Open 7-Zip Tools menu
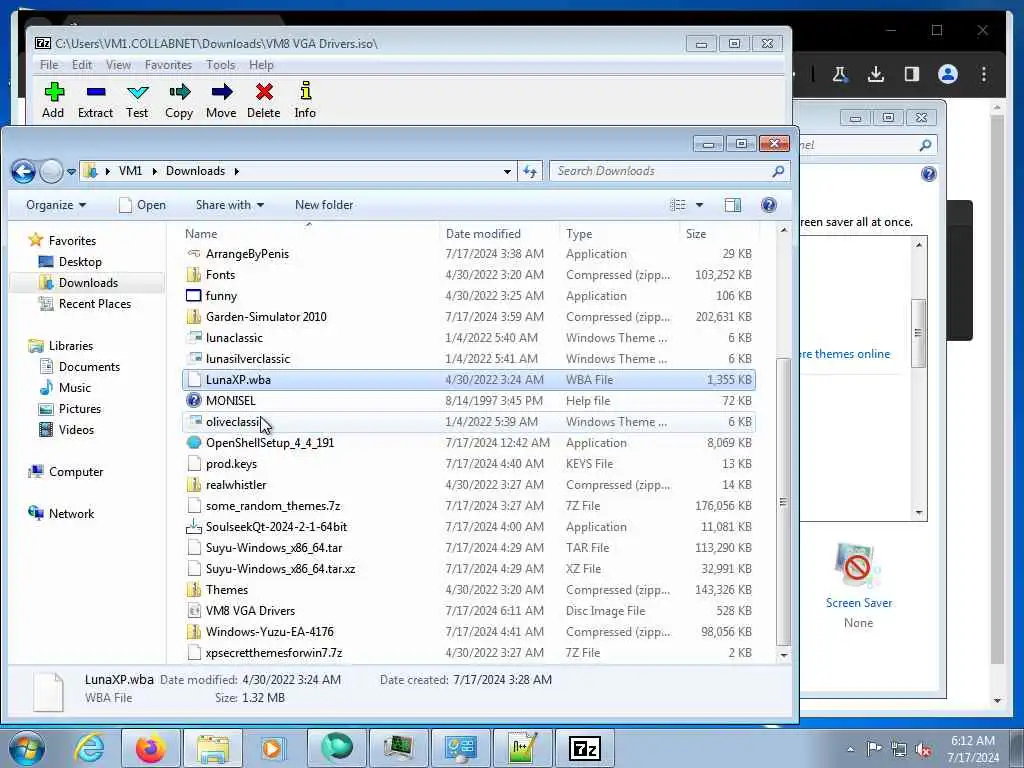This screenshot has height=768, width=1024. tap(221, 65)
